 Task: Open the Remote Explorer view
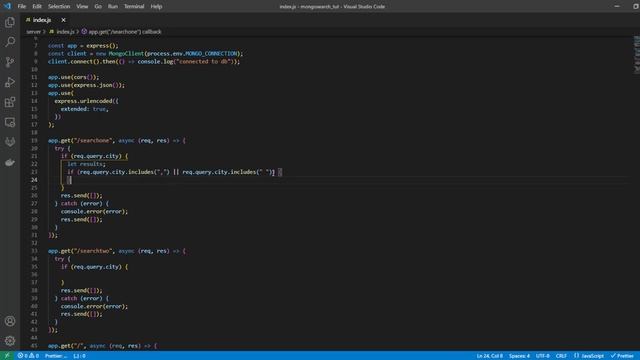[x=10, y=122]
